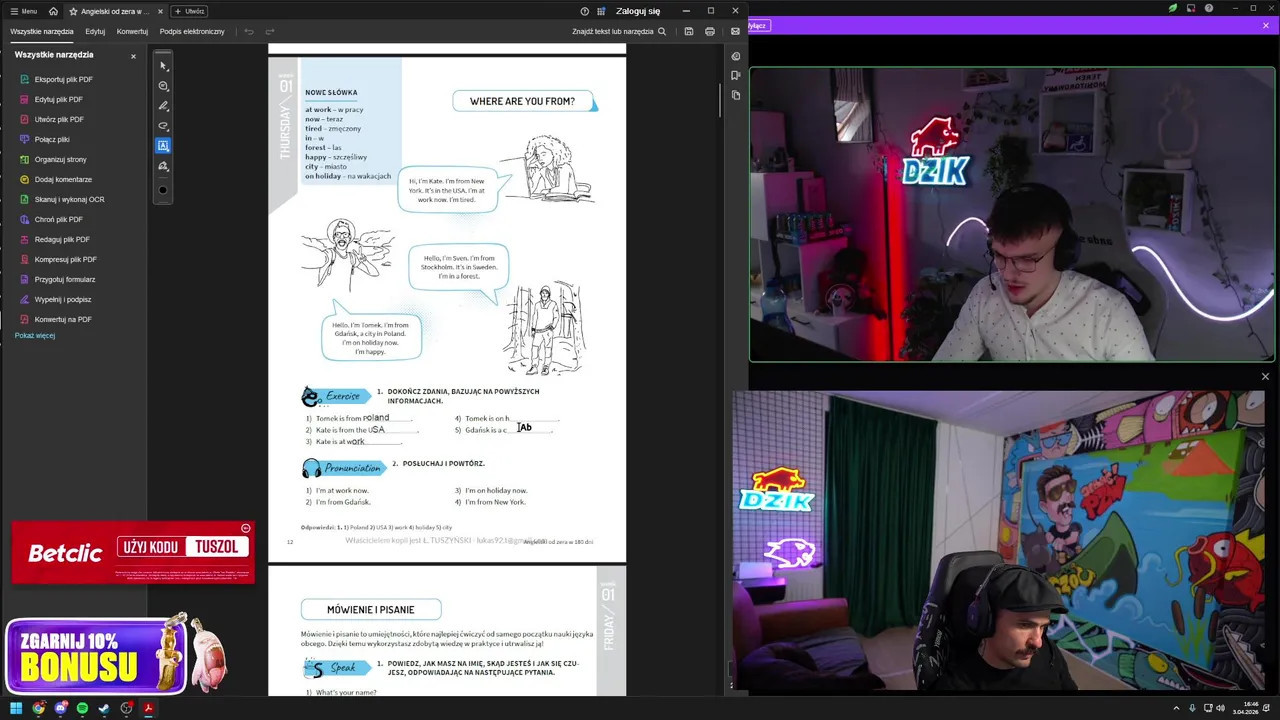
Task: Open OBS Studio from taskbar
Action: (126, 708)
